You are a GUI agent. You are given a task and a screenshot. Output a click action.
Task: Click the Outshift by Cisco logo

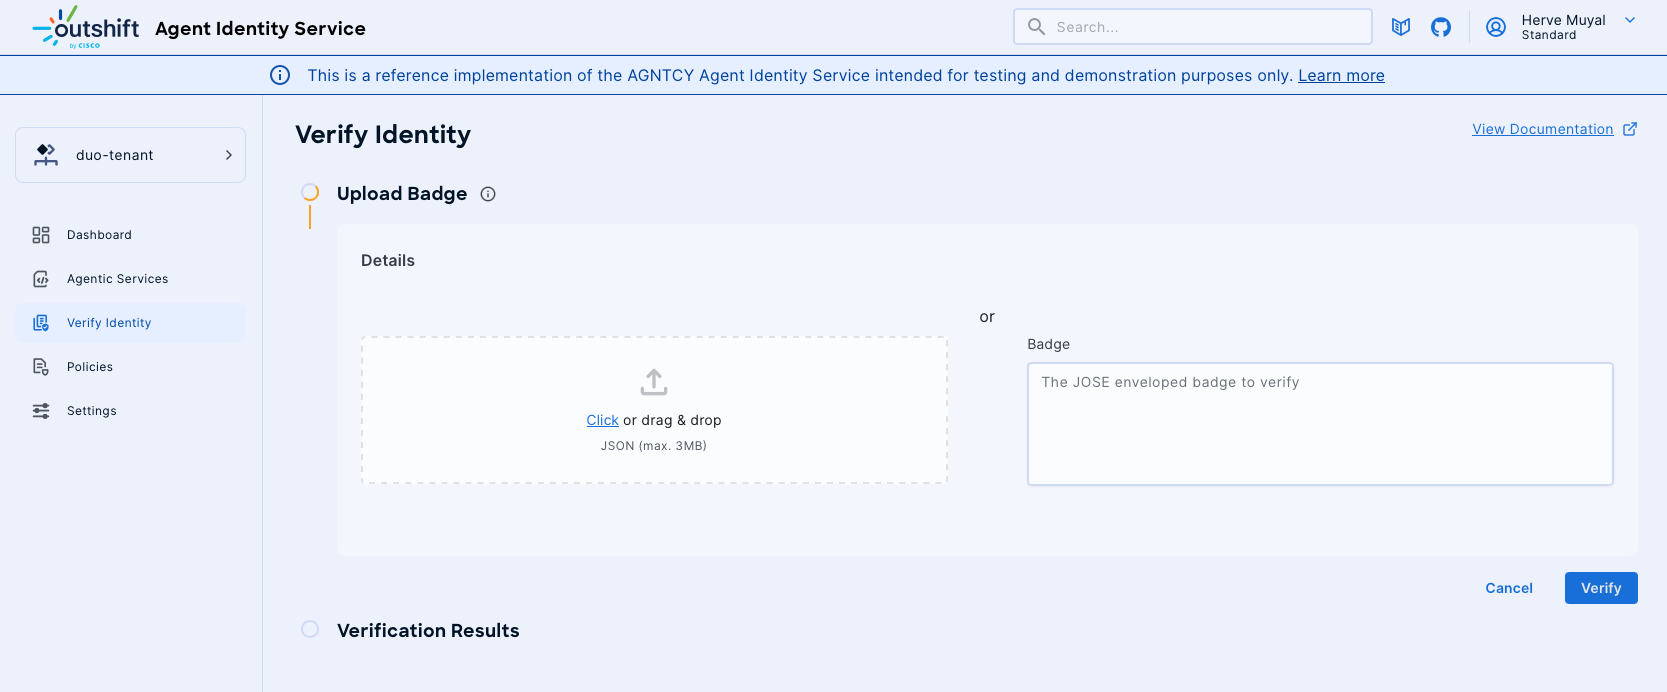coord(86,27)
